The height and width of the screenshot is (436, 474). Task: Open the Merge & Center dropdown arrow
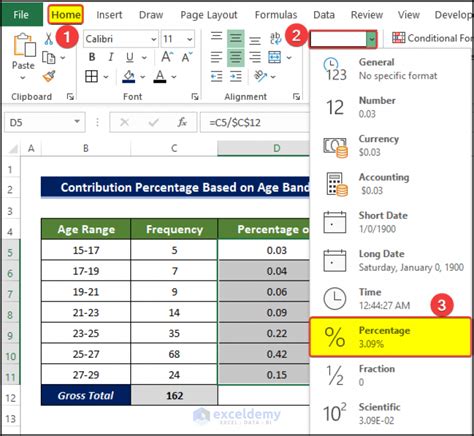coord(289,58)
